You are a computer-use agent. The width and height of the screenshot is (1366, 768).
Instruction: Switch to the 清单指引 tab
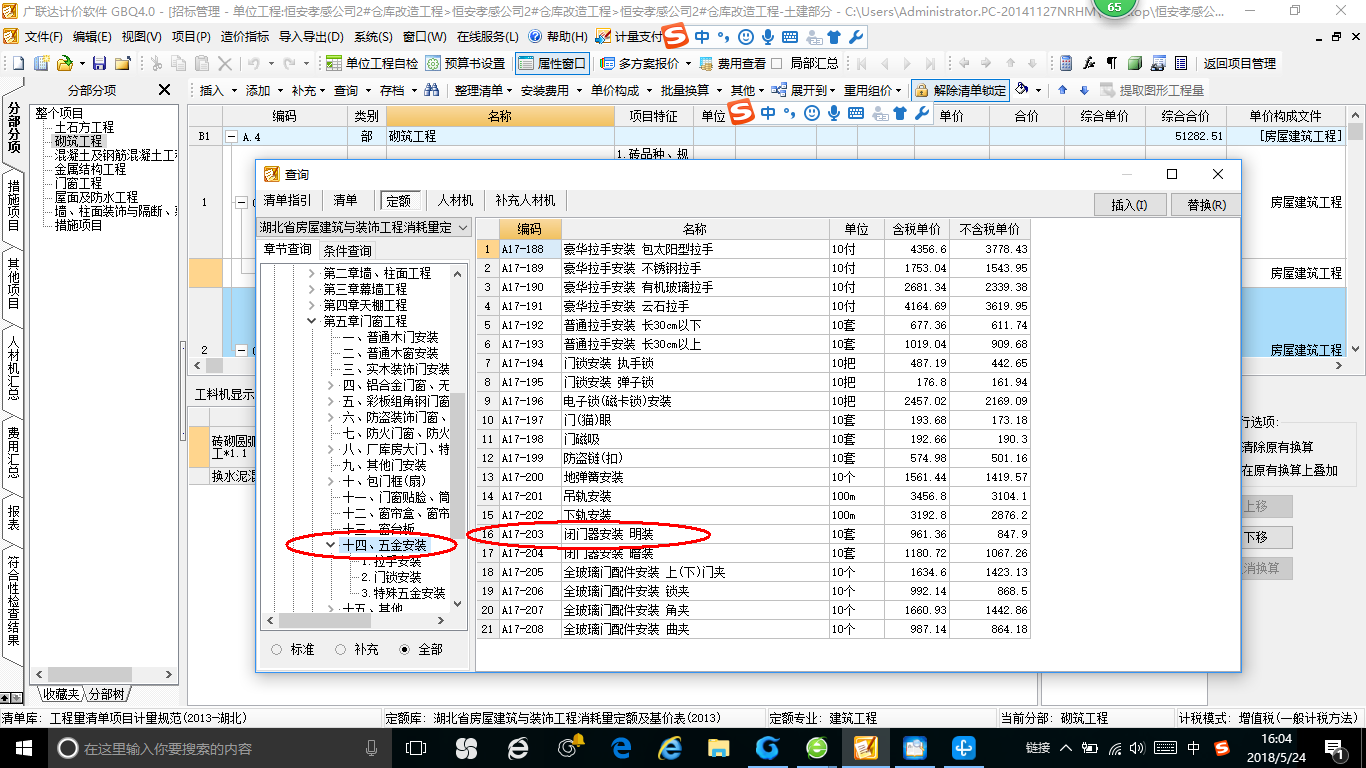pos(287,201)
